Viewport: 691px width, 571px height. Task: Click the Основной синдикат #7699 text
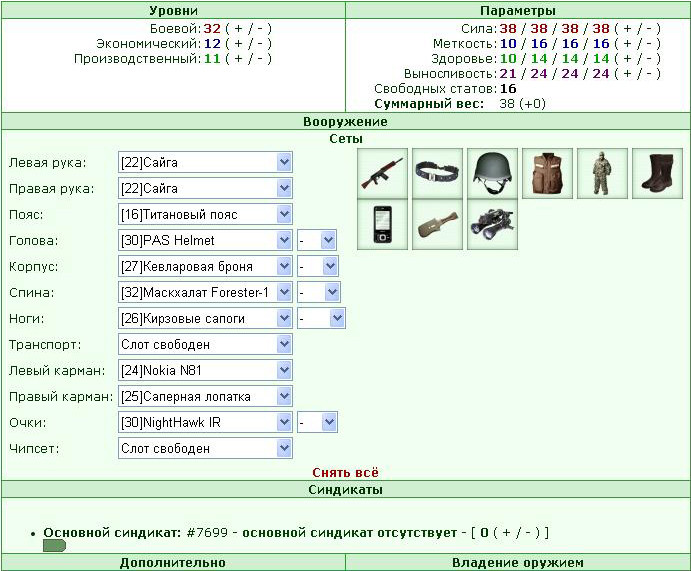click(136, 533)
